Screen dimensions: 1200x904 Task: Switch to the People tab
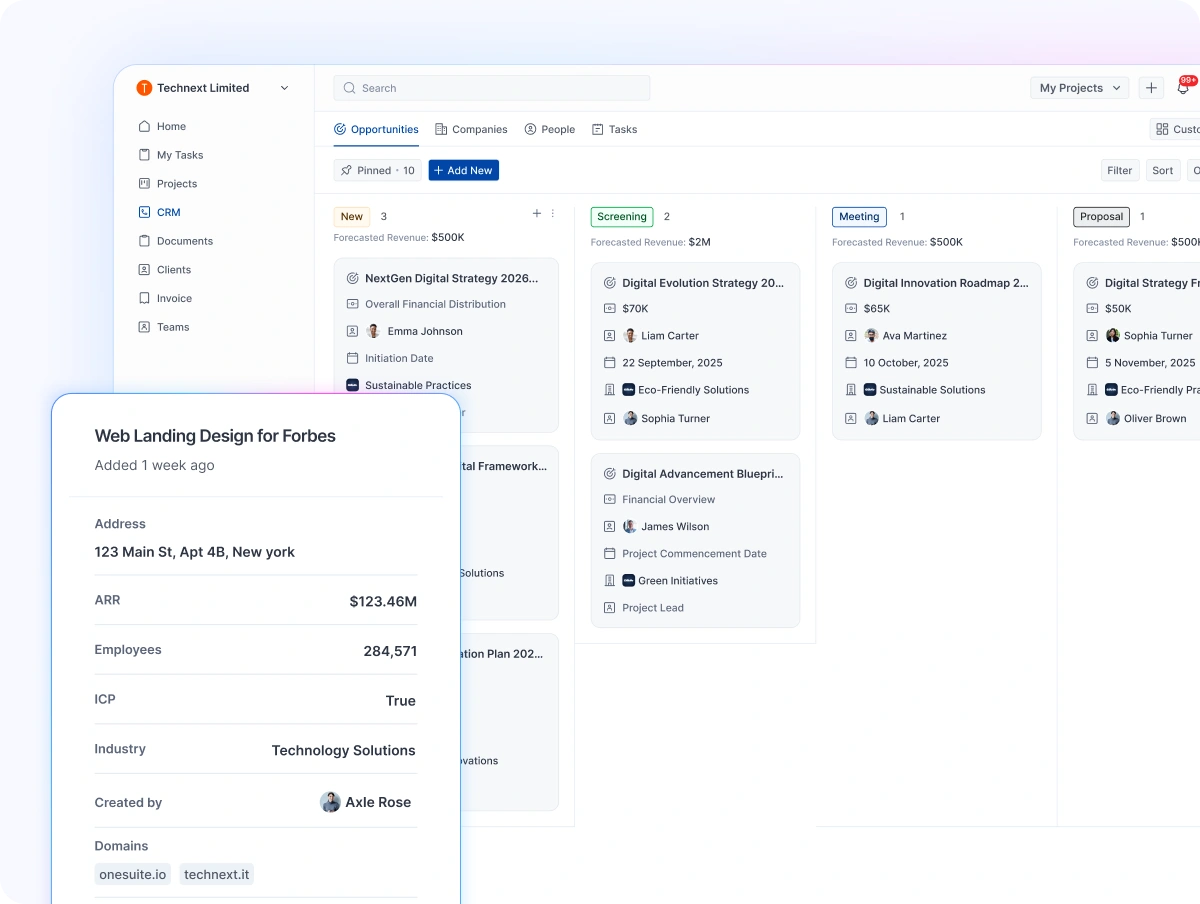(550, 129)
